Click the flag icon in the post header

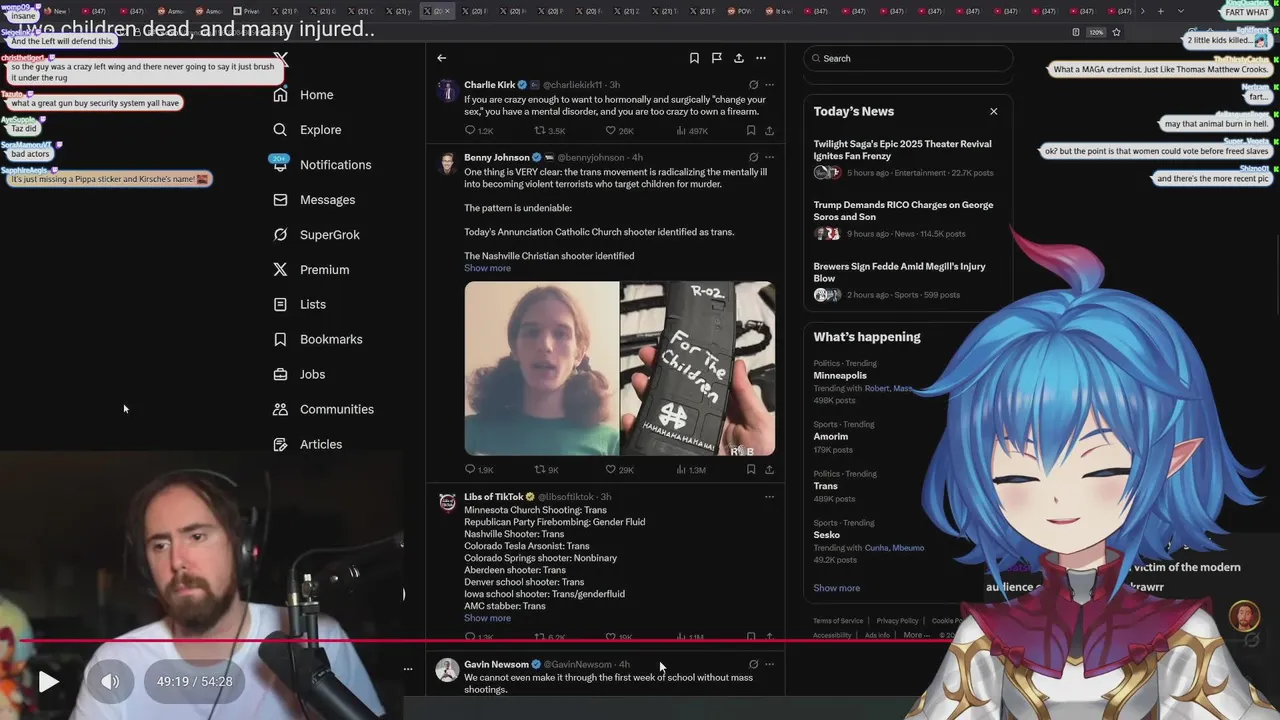click(x=716, y=58)
